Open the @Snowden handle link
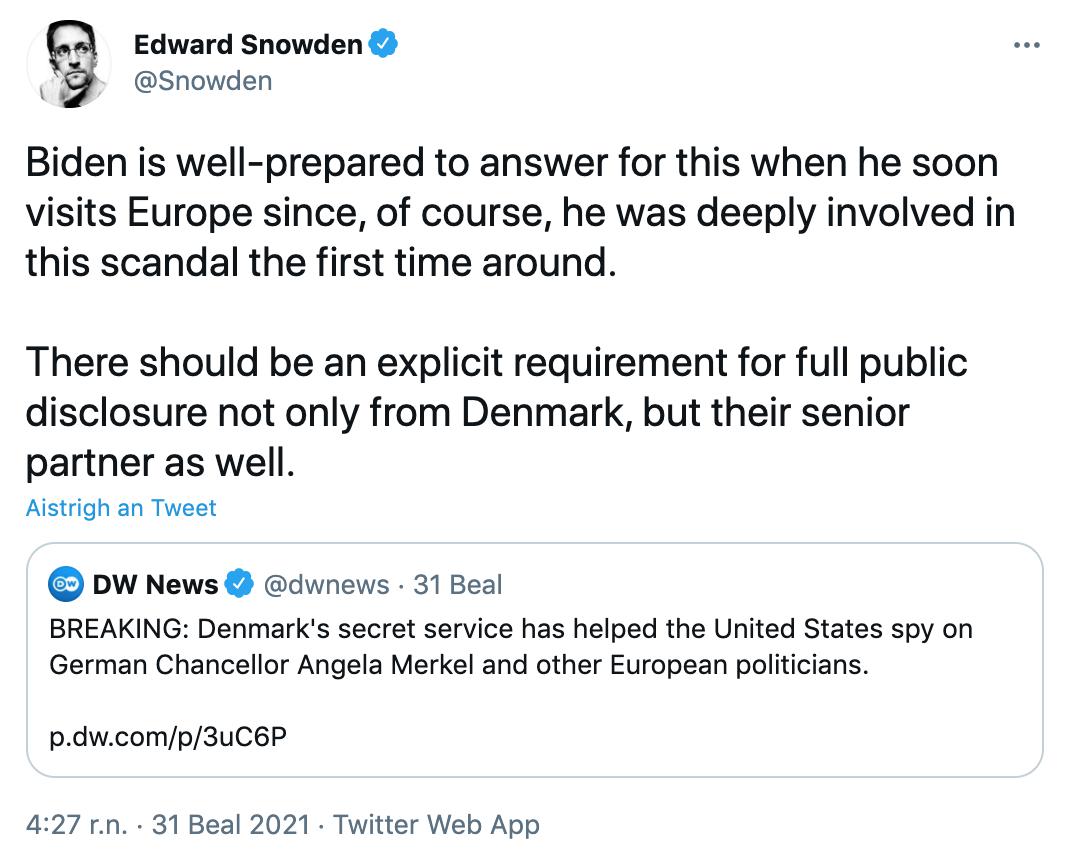Screen dimensions: 1070x858 tap(202, 81)
